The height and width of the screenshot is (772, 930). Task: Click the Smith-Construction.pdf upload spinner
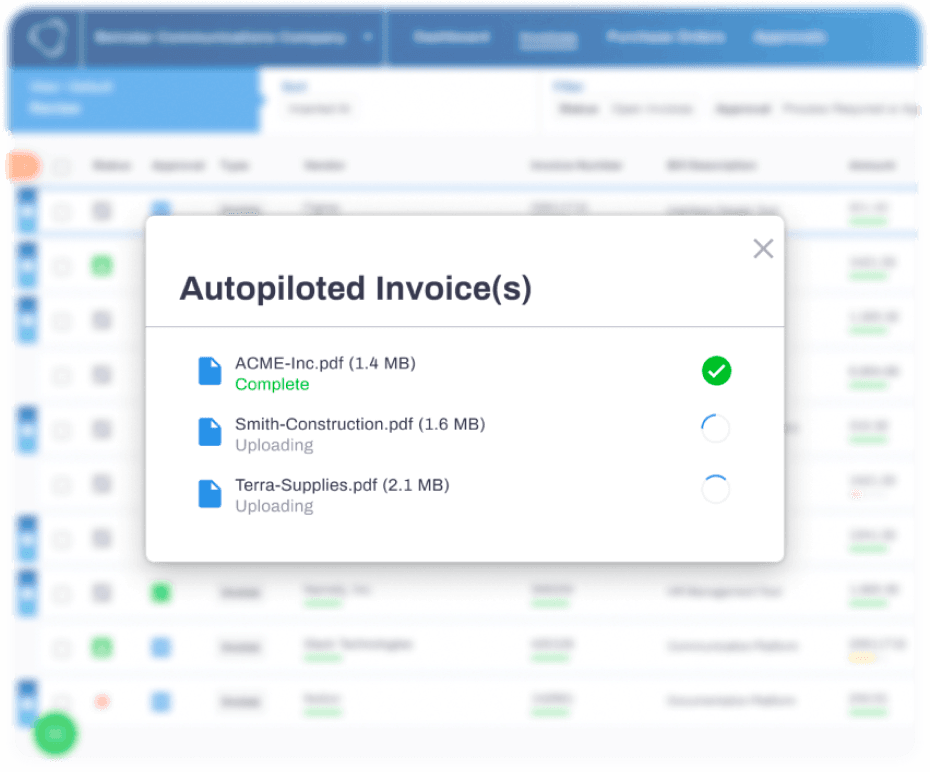[x=716, y=429]
